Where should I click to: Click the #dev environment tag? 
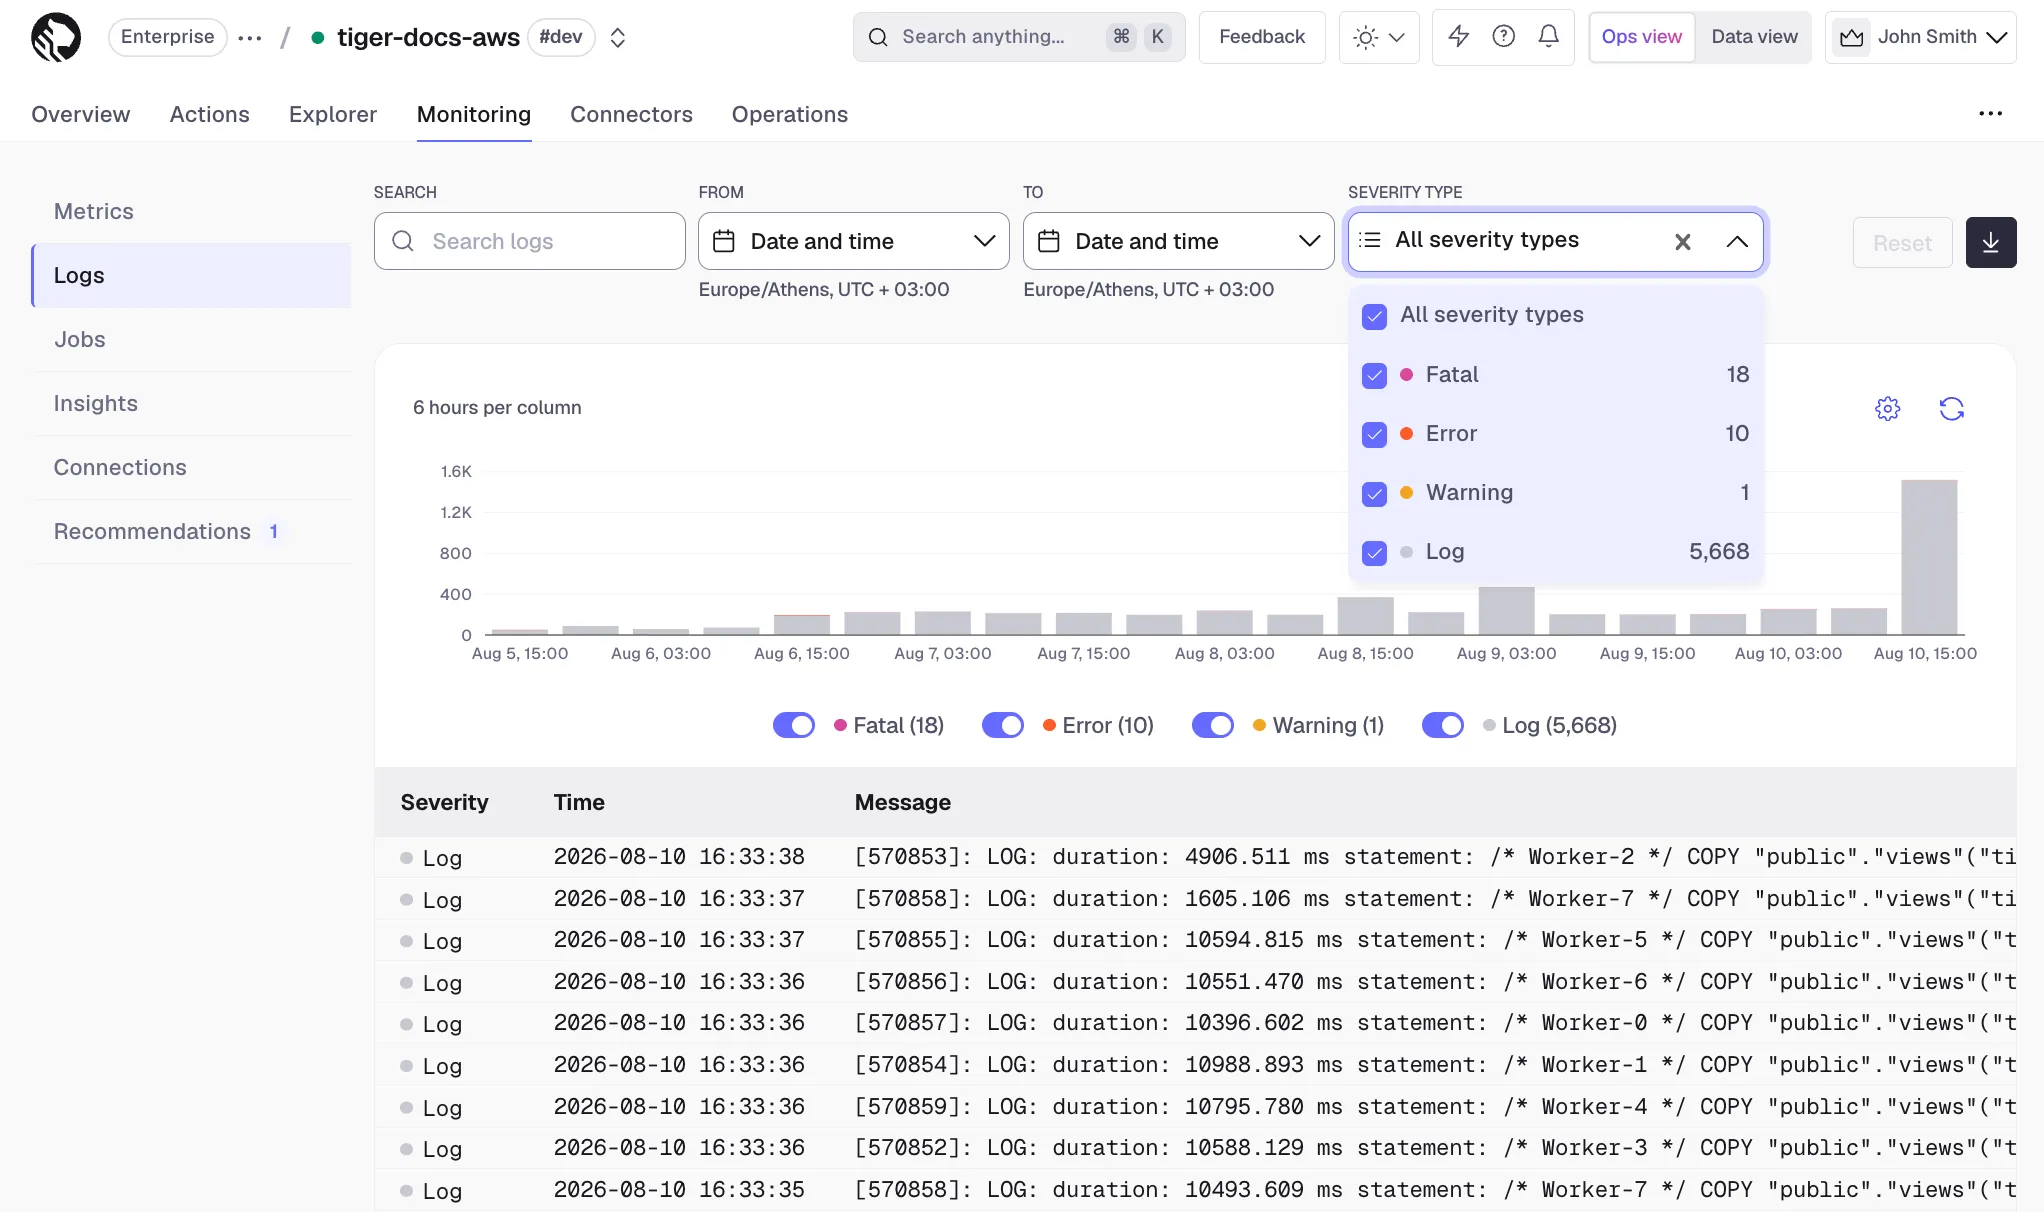click(x=561, y=37)
